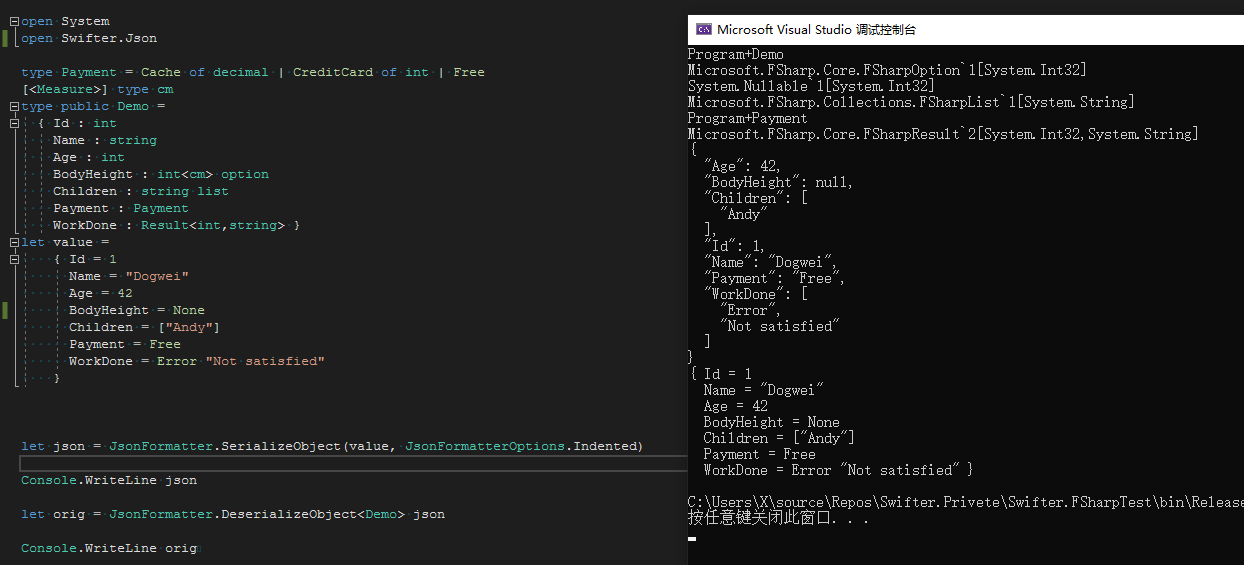The image size is (1244, 565).
Task: Click '"WorkDone": [' in console JSON
Action: click(x=755, y=294)
